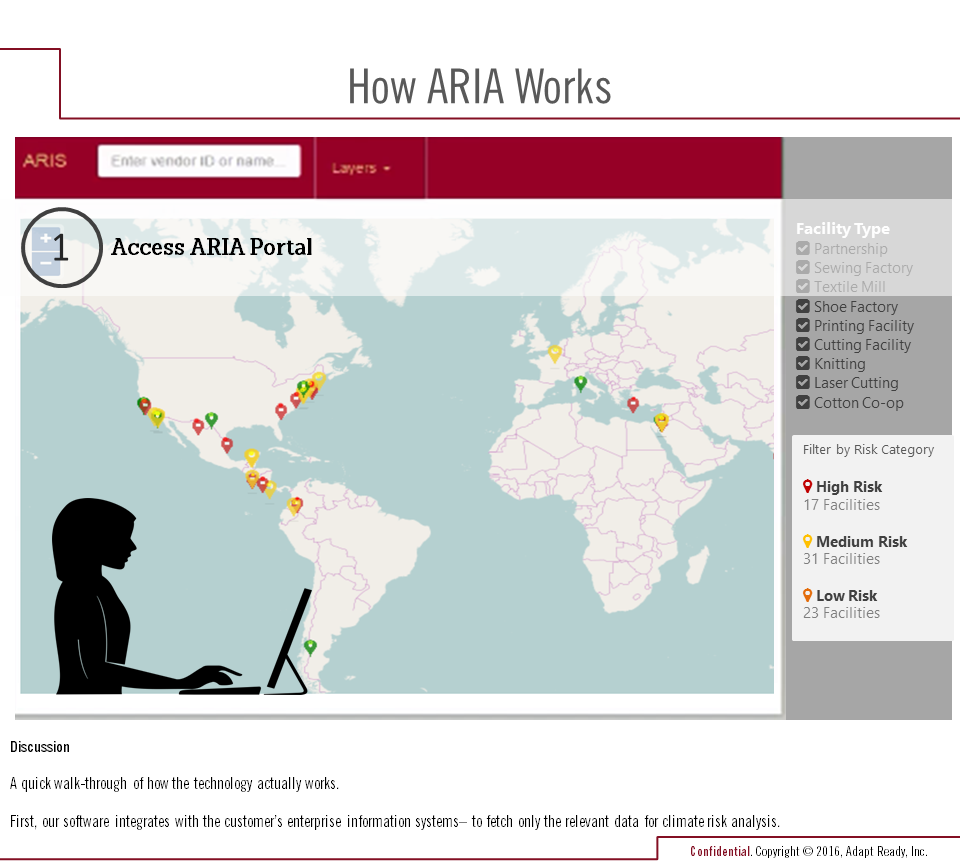Screen dimensions: 960x864
Task: Toggle the Printing Facility checkbox
Action: tap(803, 326)
